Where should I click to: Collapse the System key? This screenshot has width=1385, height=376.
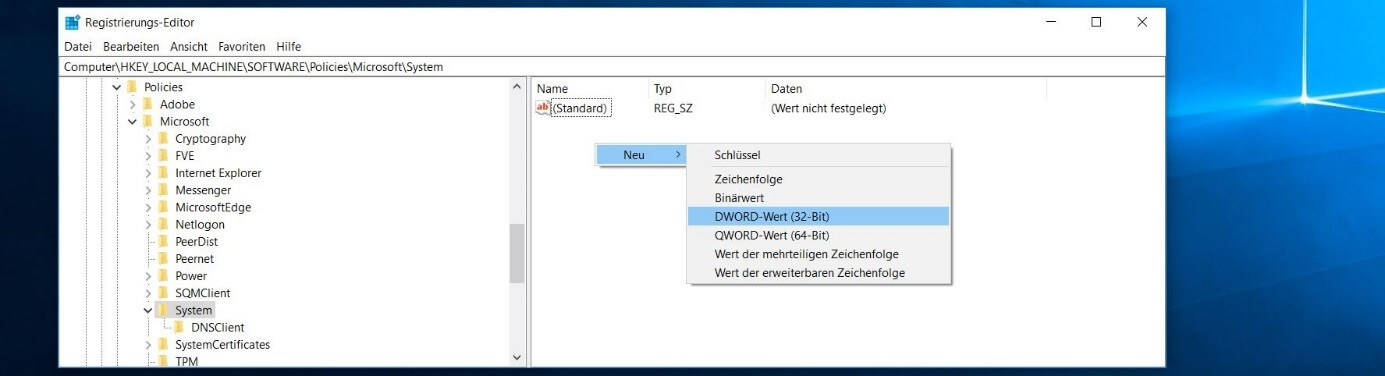click(148, 311)
